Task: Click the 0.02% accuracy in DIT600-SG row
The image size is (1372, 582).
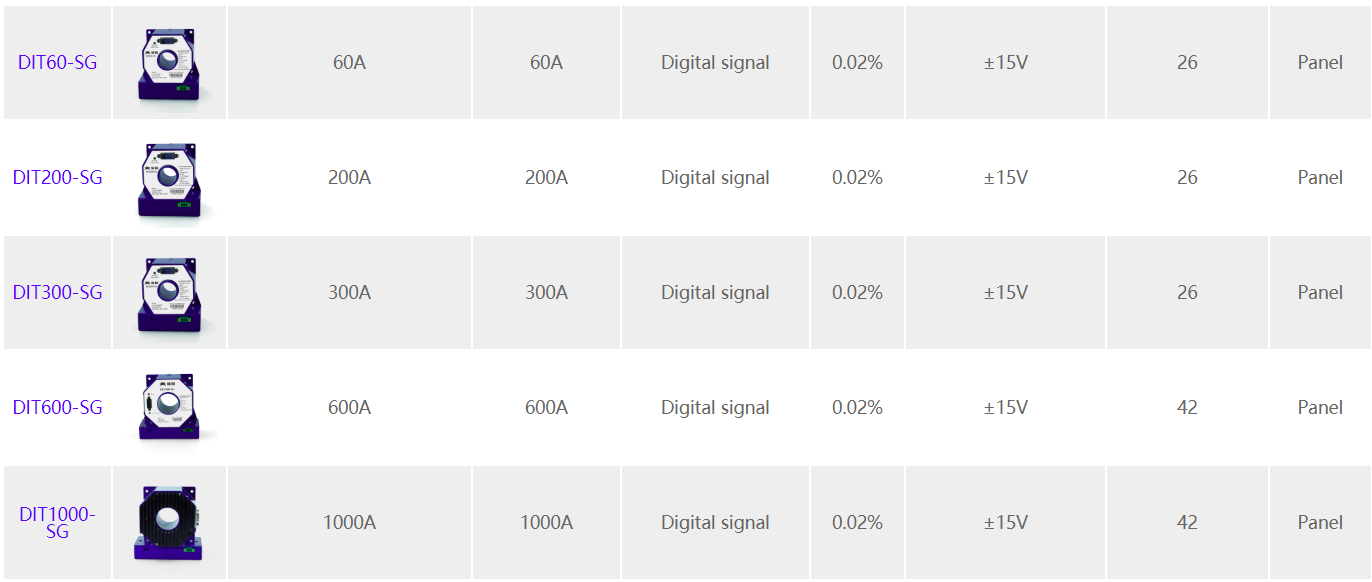Action: (857, 407)
